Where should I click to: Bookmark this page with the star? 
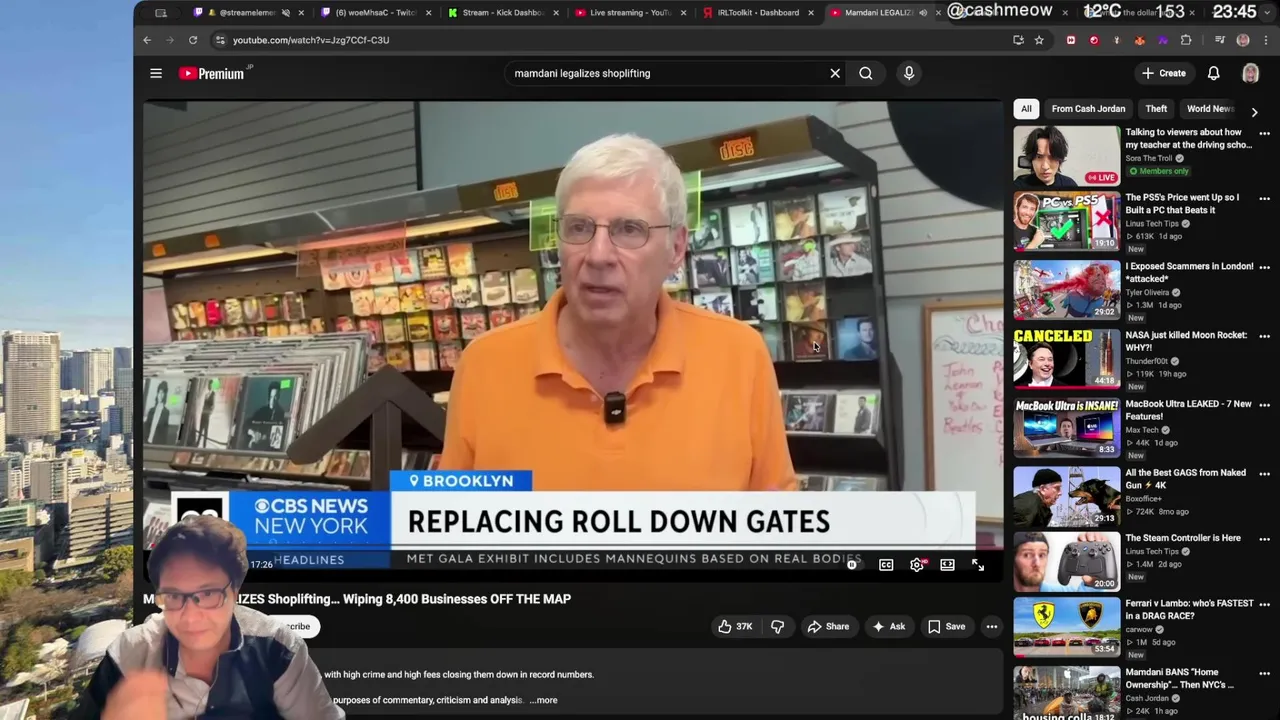(x=1039, y=40)
